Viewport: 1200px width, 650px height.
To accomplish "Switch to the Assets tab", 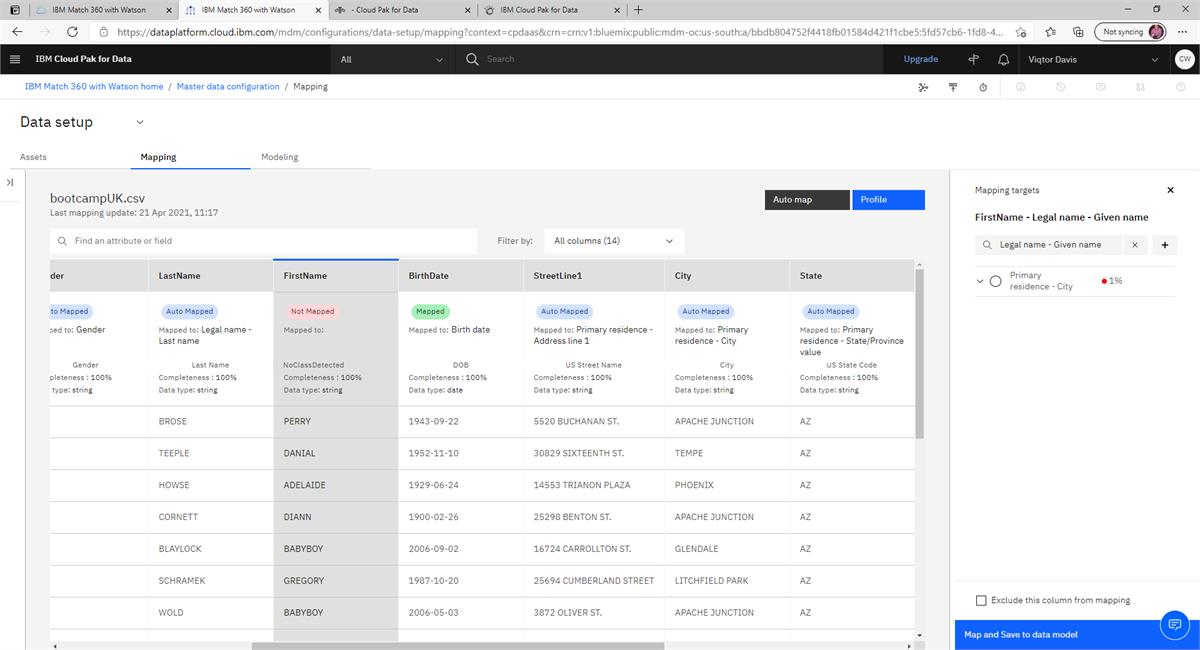I will coord(33,157).
